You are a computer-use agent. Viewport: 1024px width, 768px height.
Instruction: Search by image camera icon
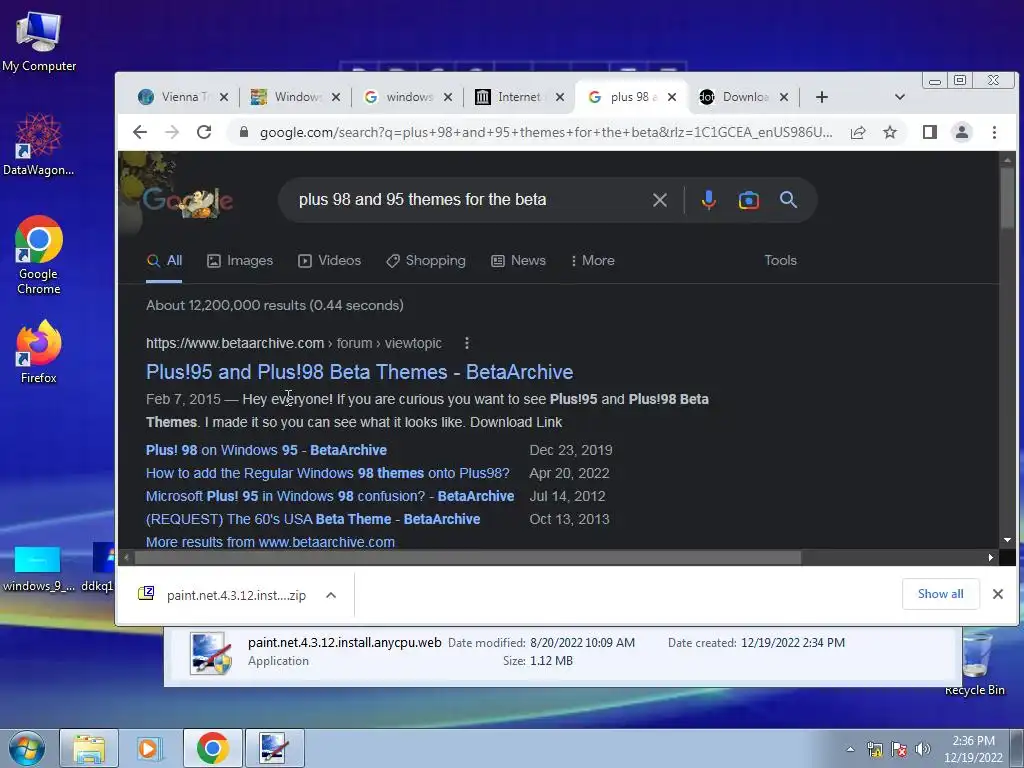(748, 200)
